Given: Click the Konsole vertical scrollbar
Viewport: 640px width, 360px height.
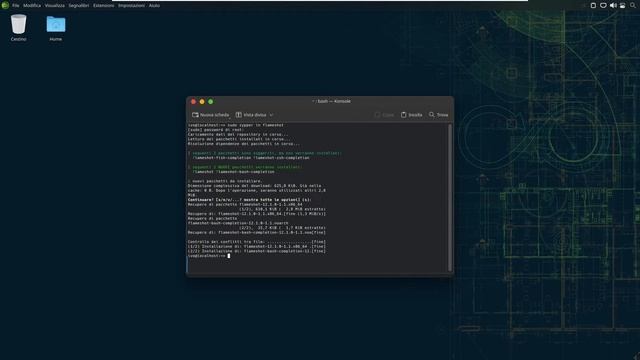Looking at the screenshot, I should (450, 198).
